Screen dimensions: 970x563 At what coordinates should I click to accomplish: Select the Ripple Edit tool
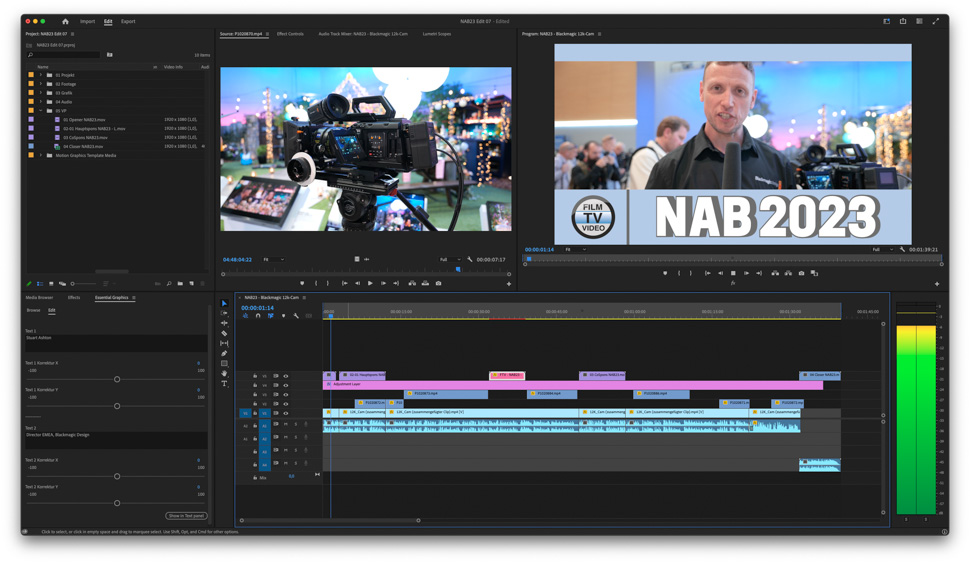[x=224, y=323]
